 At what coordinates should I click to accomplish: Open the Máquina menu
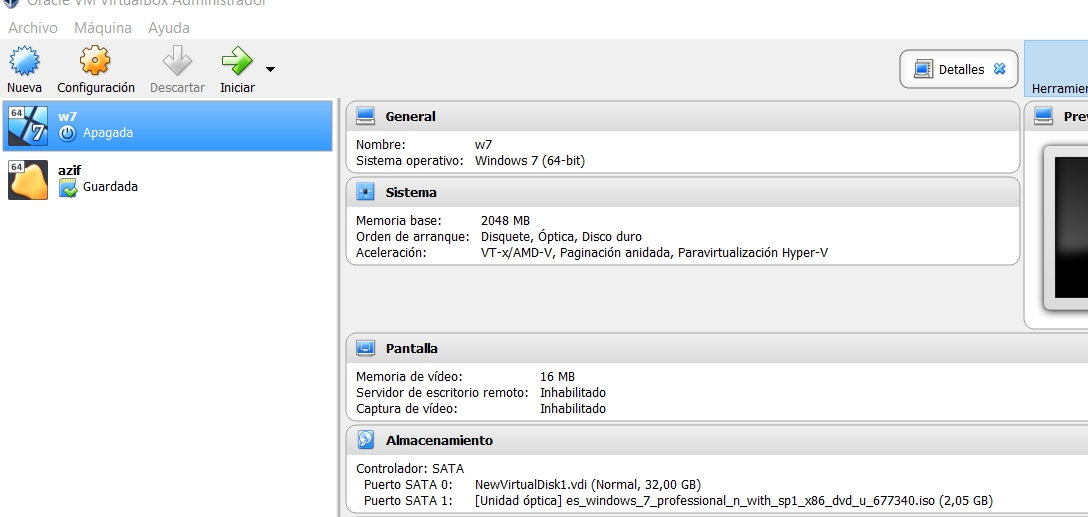[x=103, y=28]
